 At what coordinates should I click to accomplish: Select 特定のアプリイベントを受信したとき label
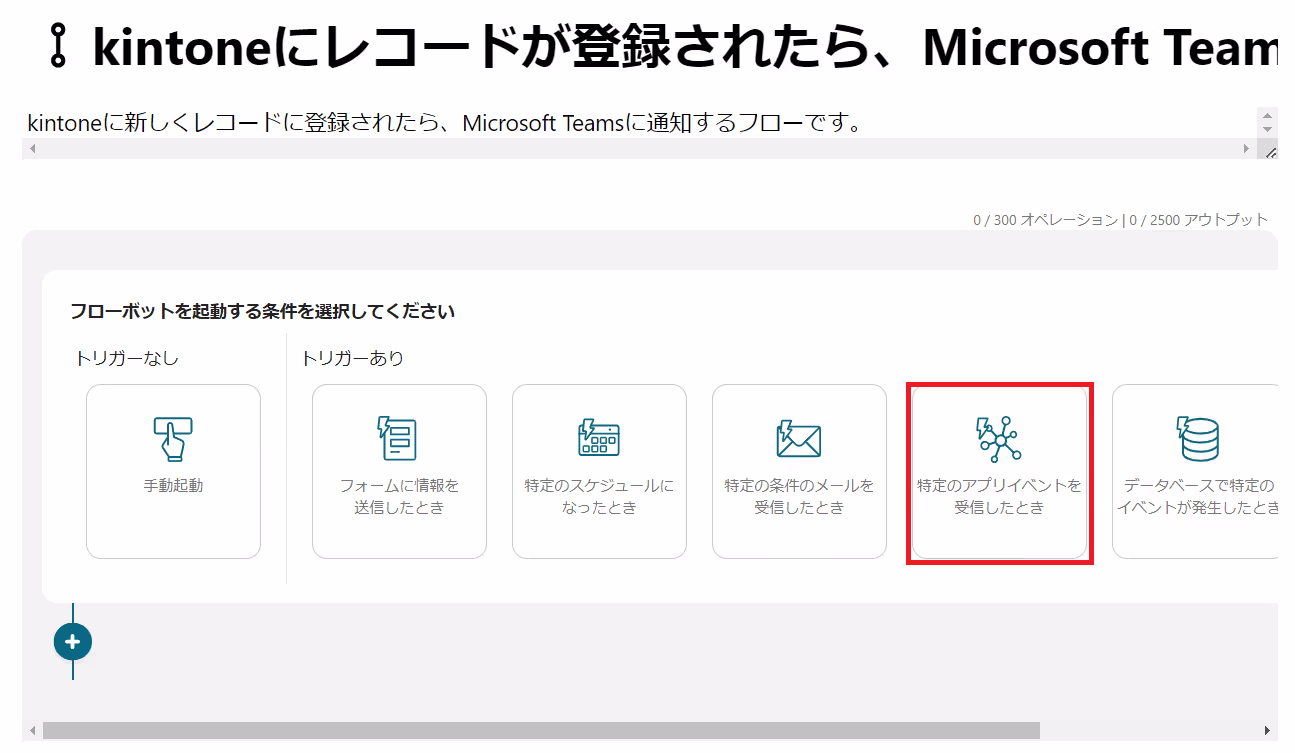999,497
